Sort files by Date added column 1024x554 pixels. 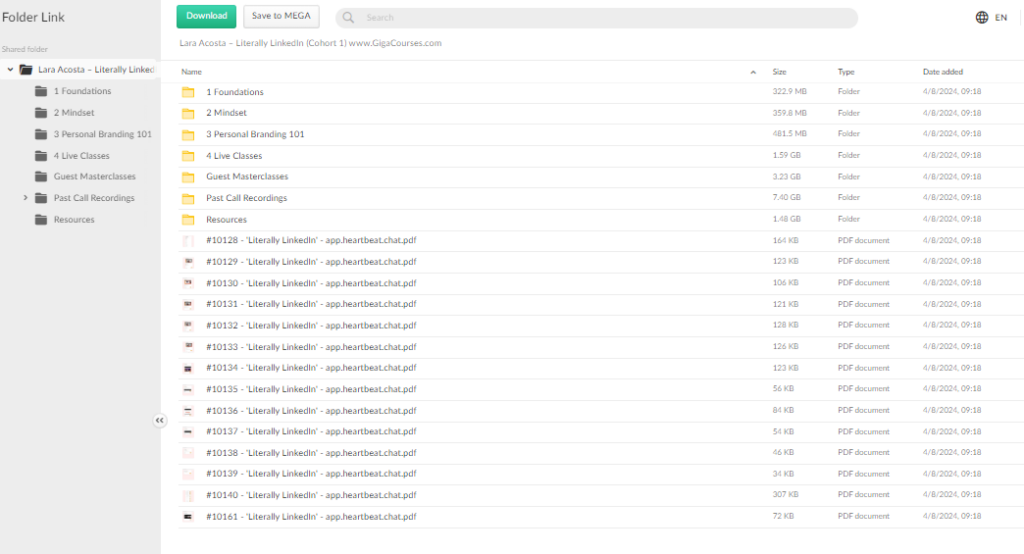point(942,72)
